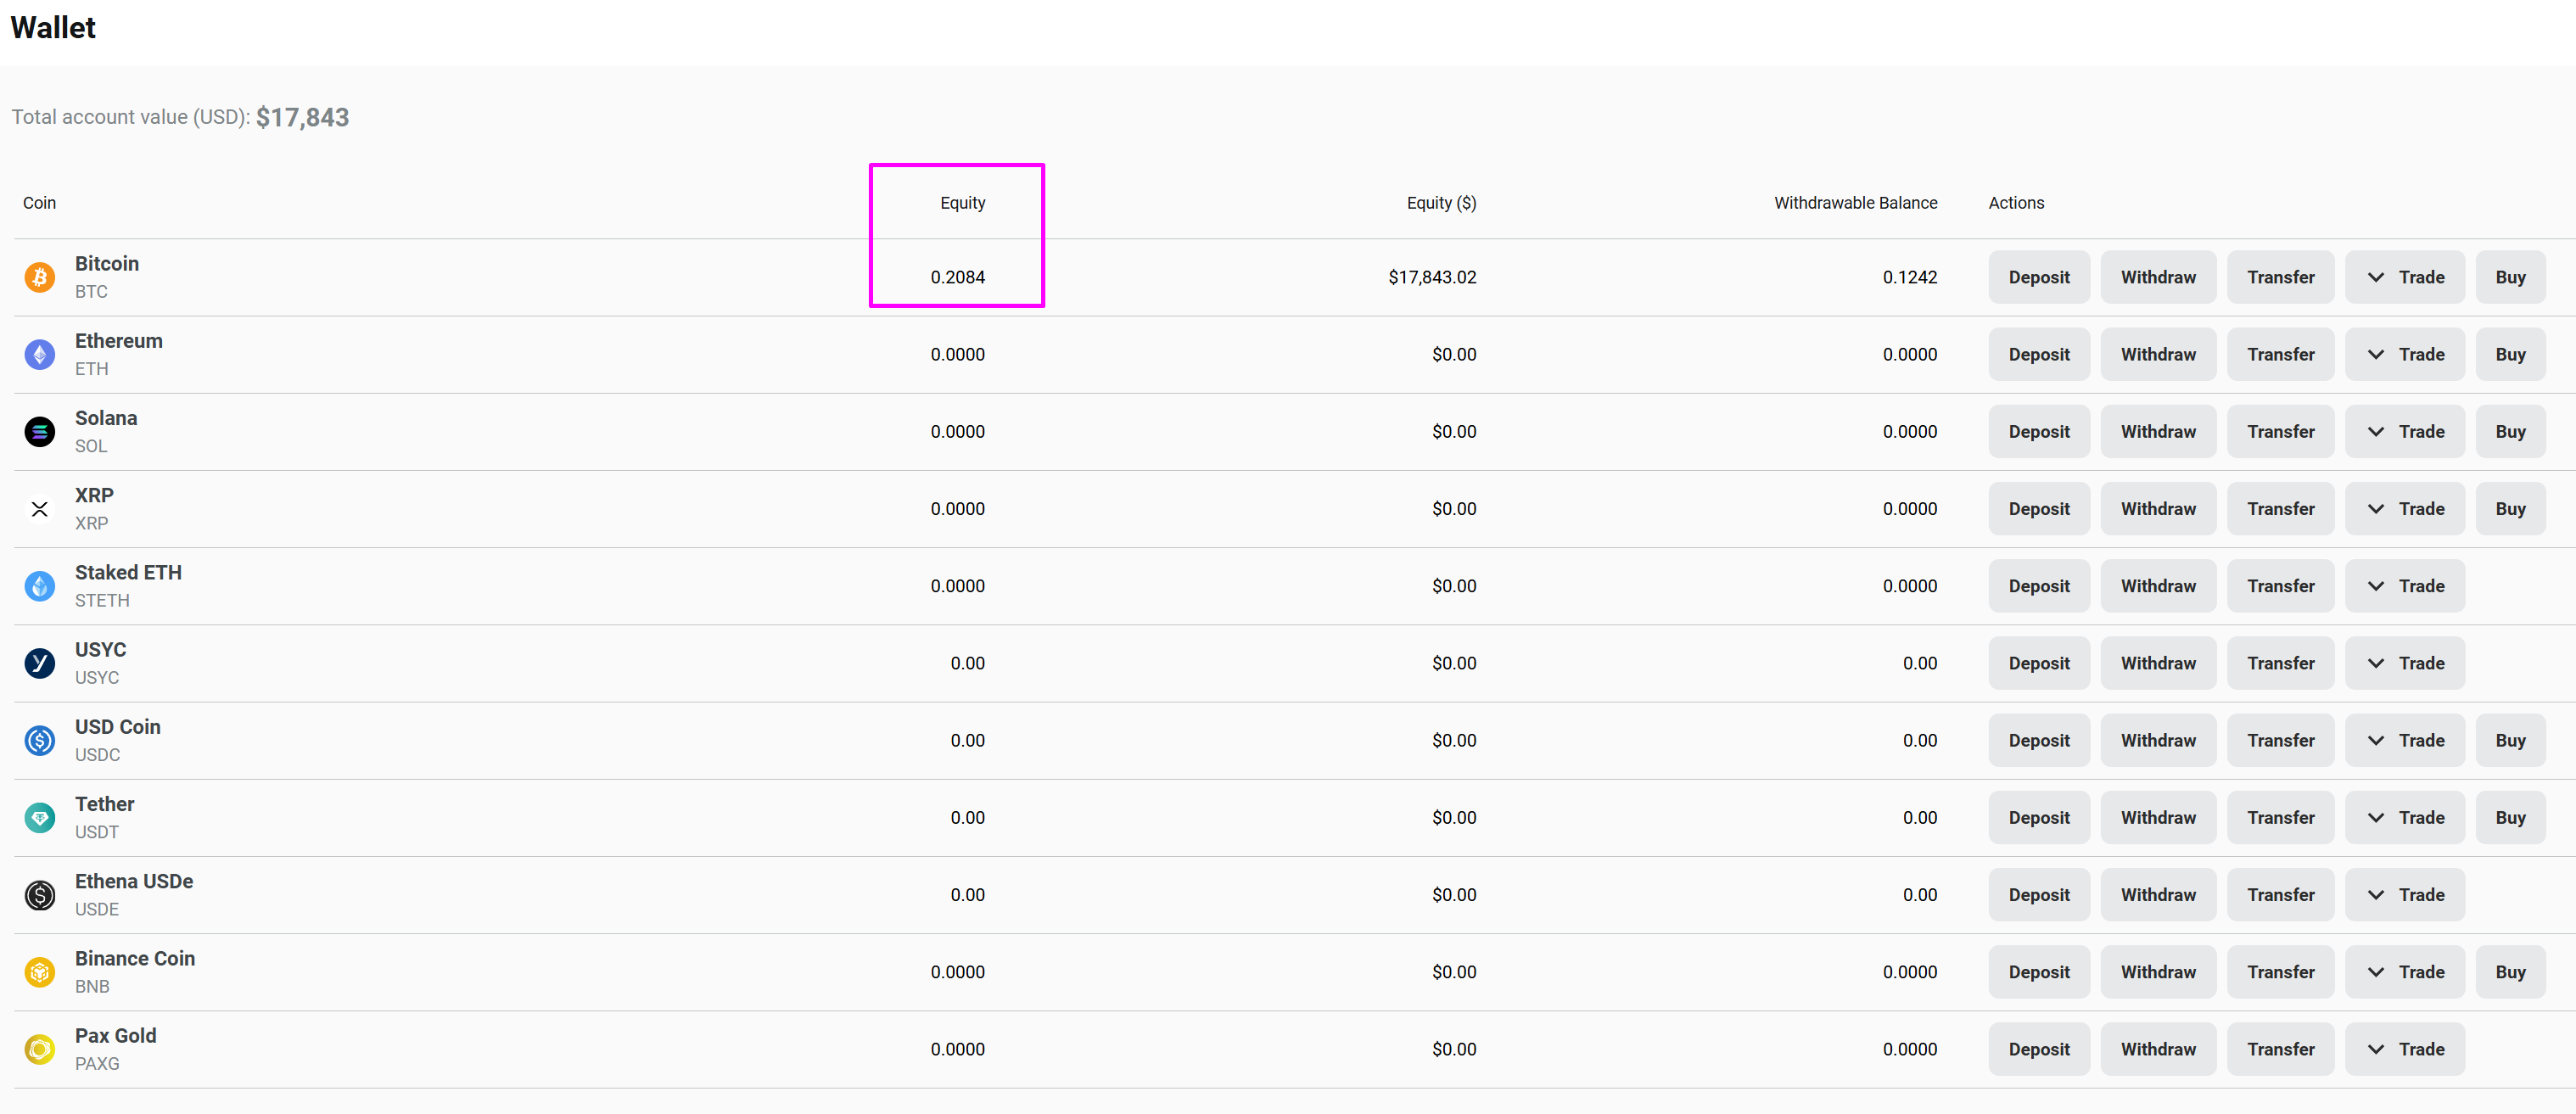Expand the Trade dropdown for USD Coin

click(2405, 740)
